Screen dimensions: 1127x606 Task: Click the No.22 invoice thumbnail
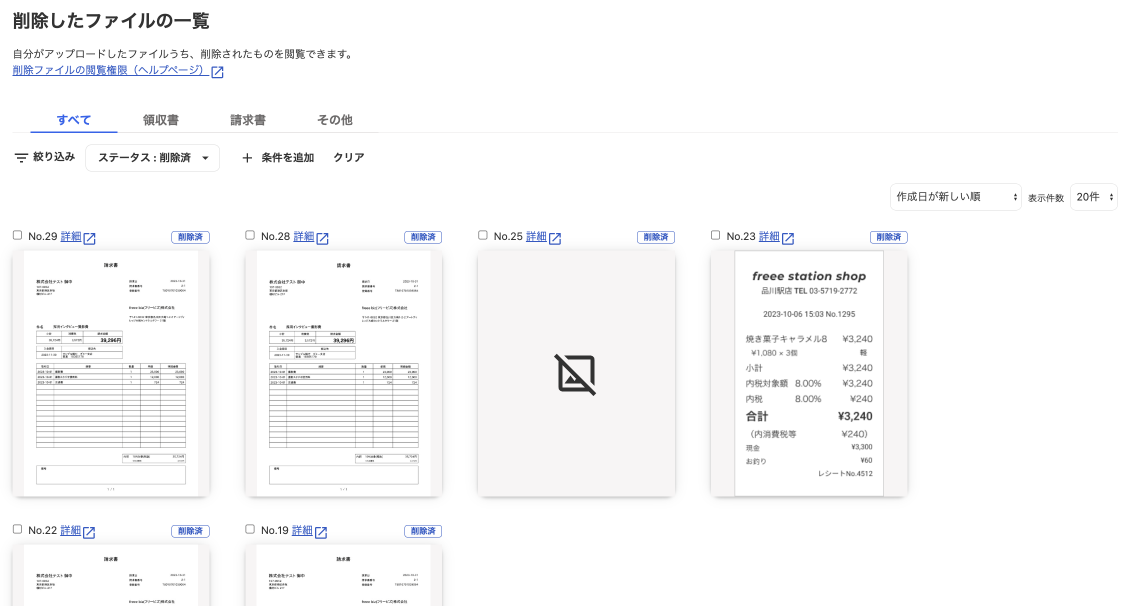111,575
